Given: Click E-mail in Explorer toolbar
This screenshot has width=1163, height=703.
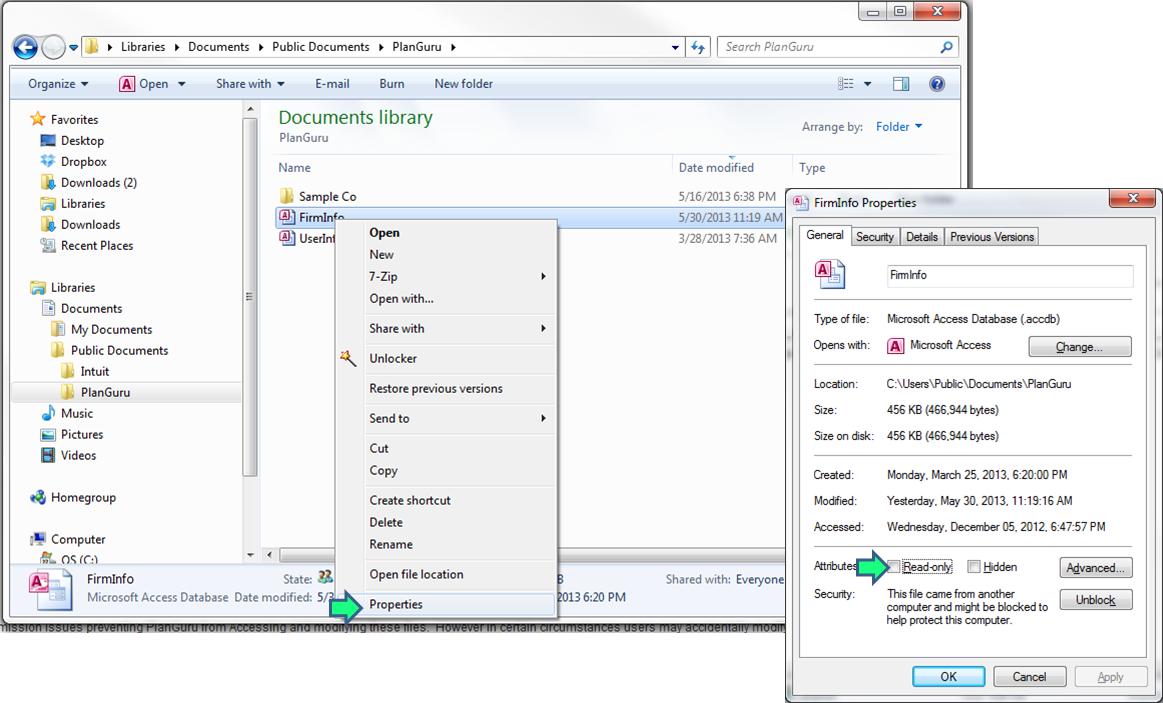Looking at the screenshot, I should click(332, 84).
